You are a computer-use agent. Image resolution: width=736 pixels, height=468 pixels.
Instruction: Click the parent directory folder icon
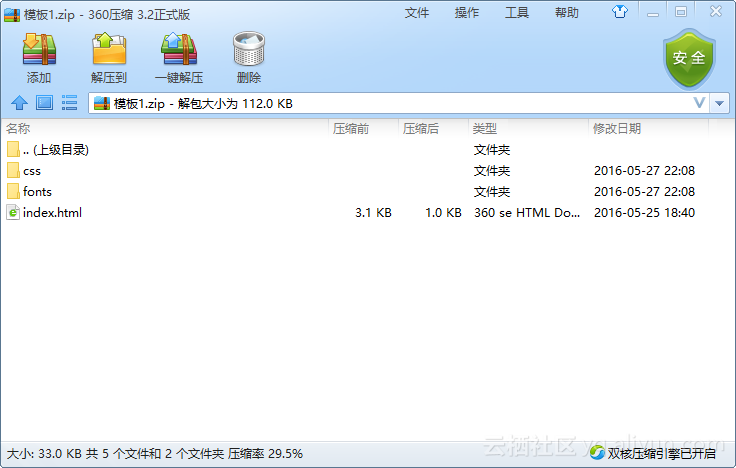(13, 150)
